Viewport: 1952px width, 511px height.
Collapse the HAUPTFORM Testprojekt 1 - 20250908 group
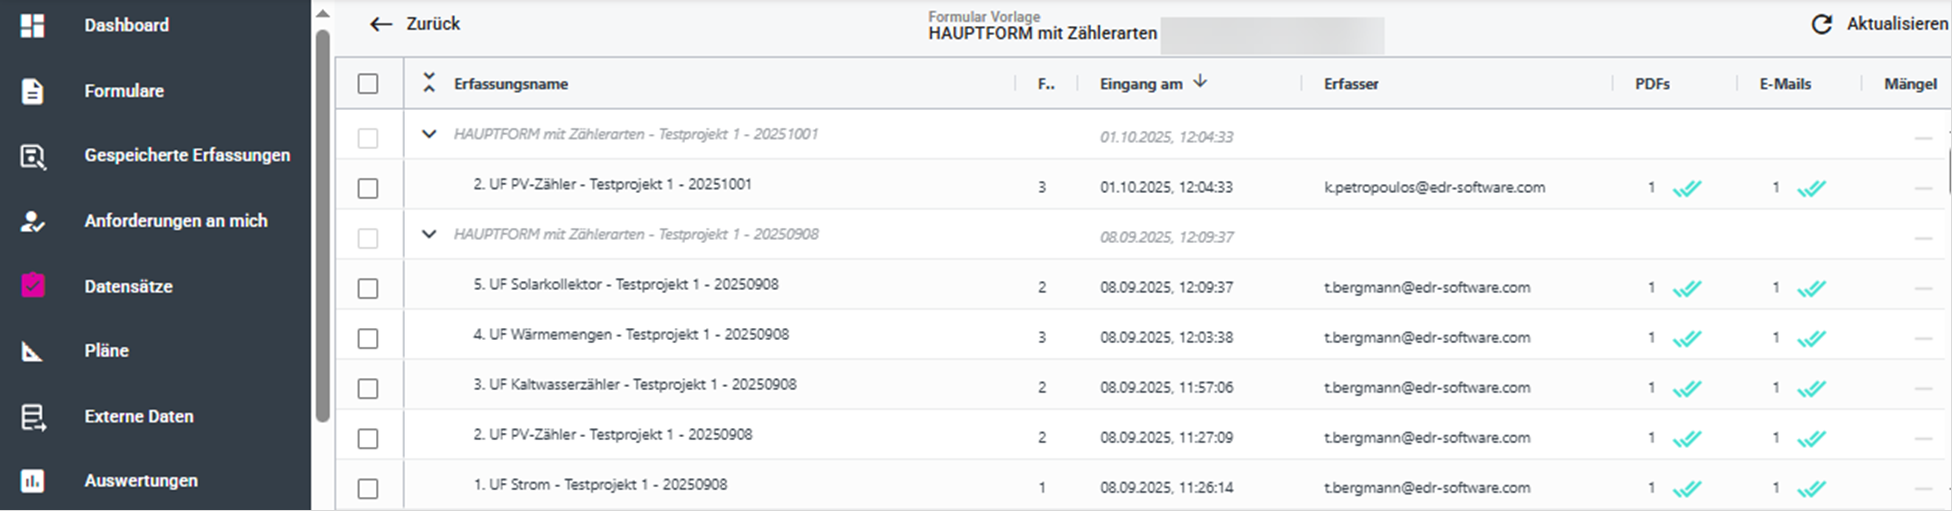click(429, 234)
